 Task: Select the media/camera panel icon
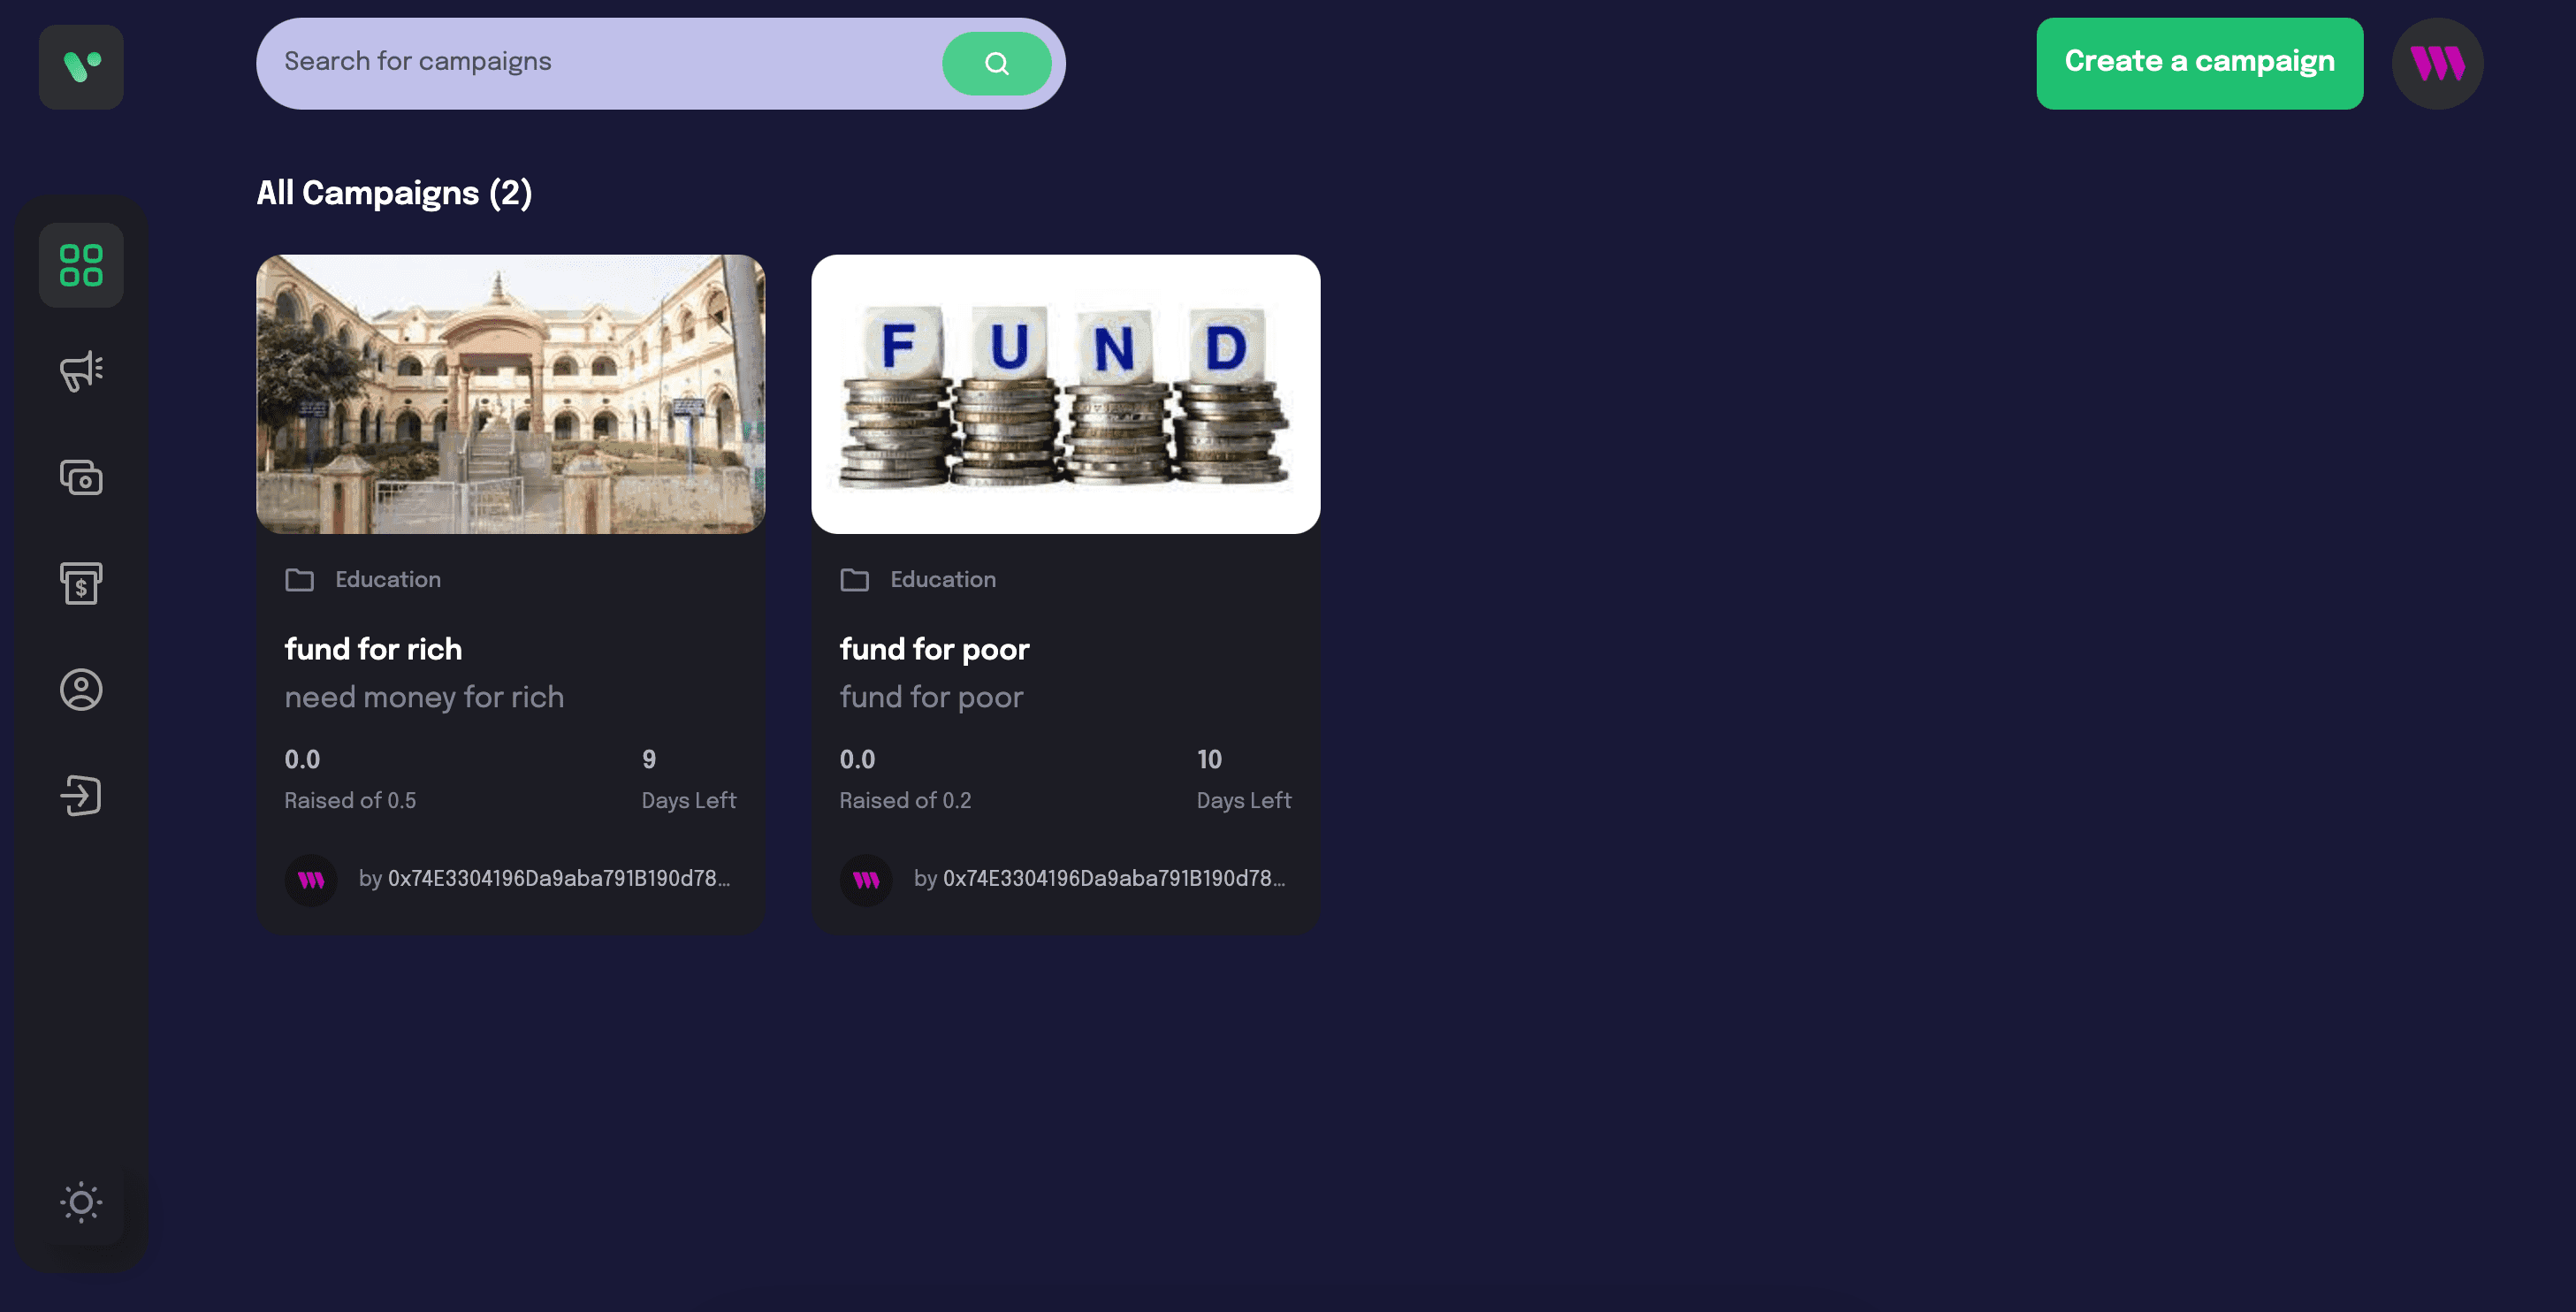coord(80,476)
